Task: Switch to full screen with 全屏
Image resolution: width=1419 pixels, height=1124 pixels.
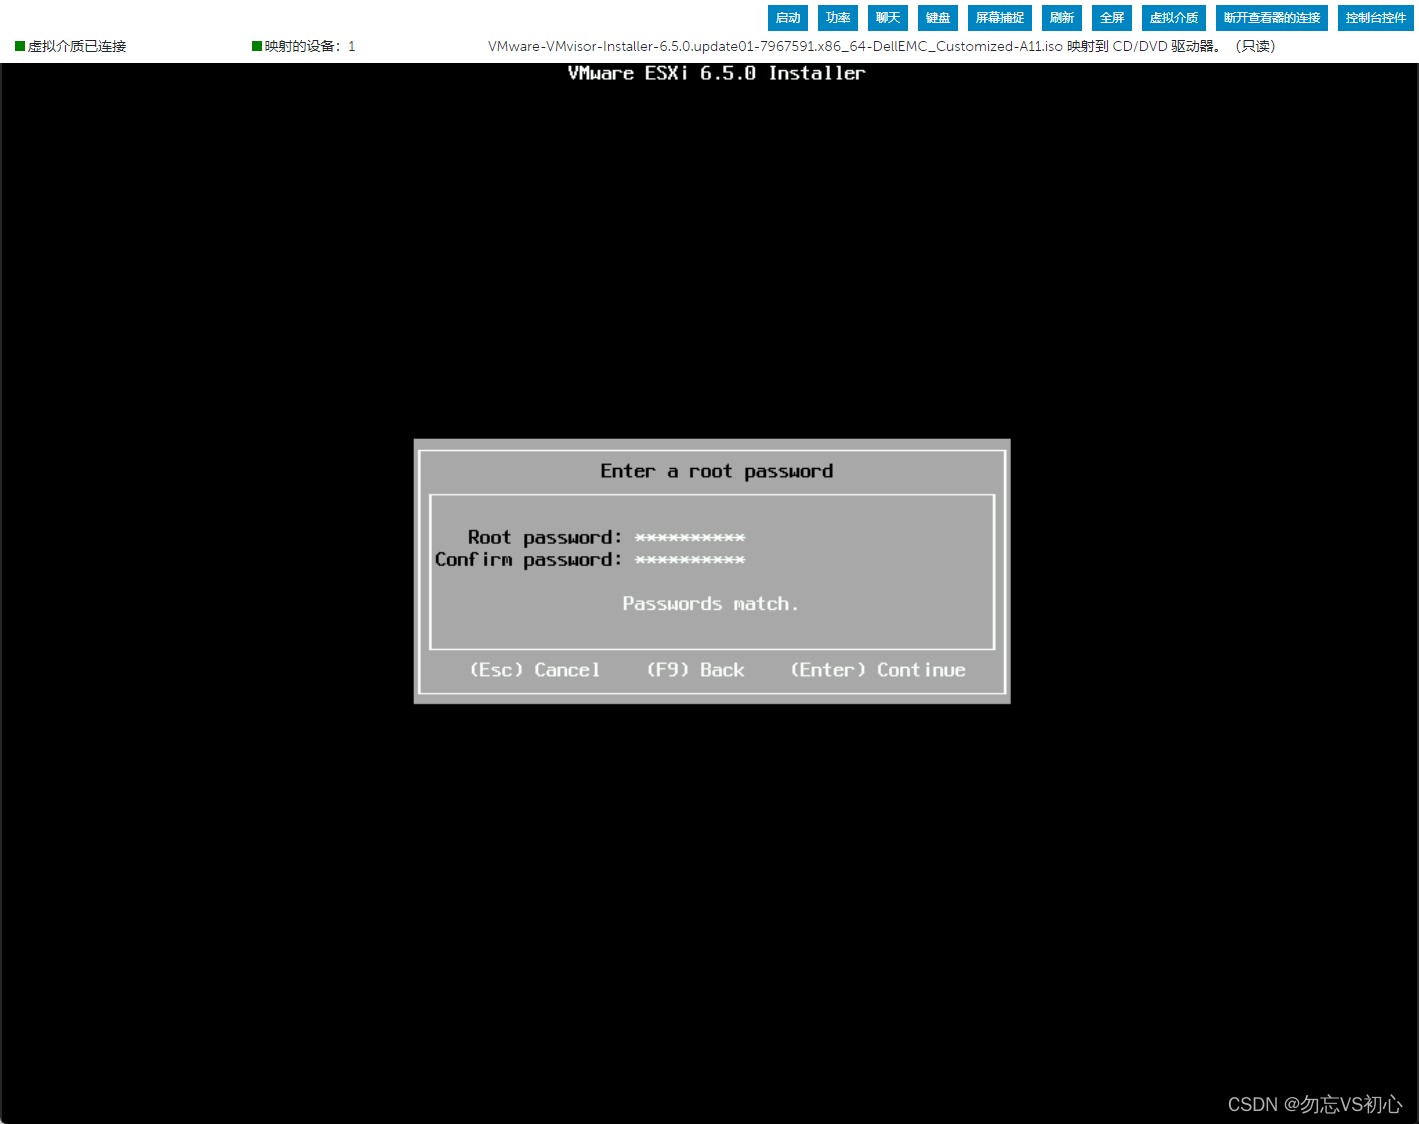Action: (x=1112, y=18)
